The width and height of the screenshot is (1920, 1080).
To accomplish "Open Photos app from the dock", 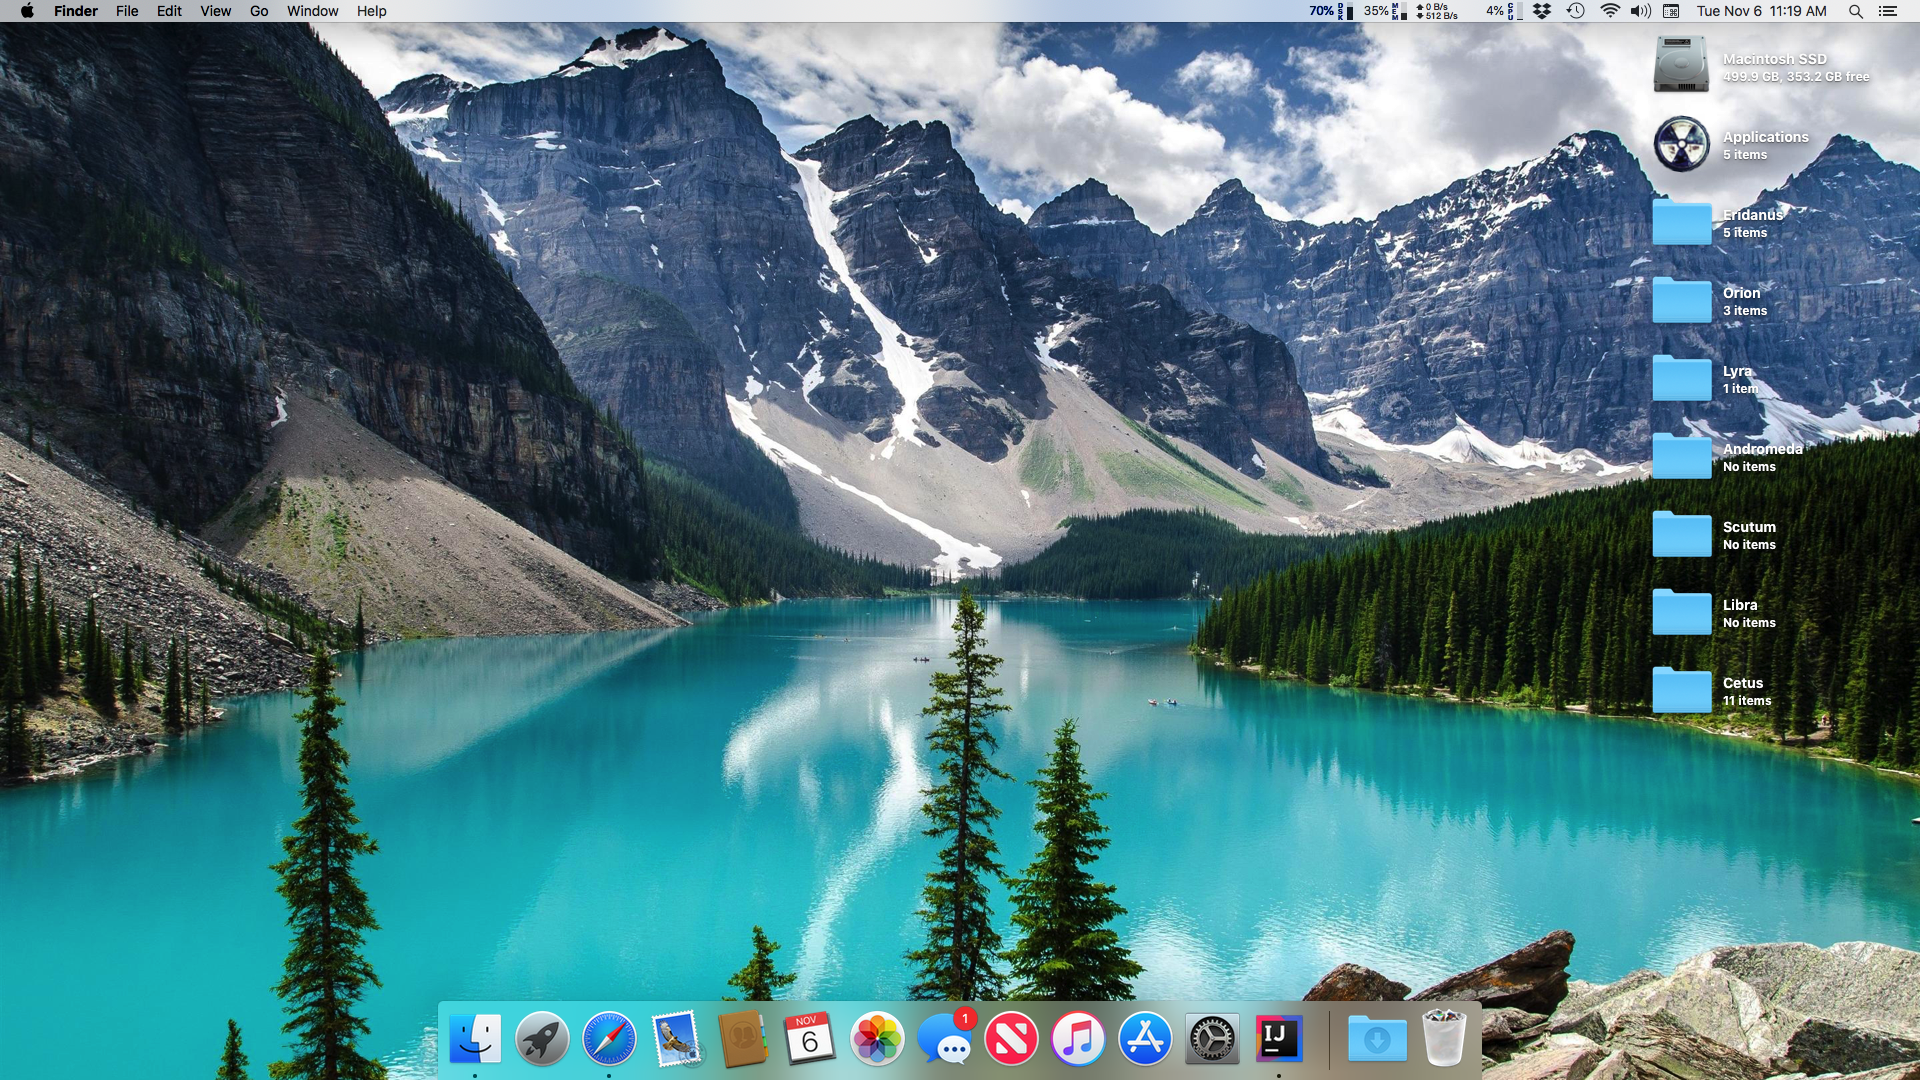I will click(x=877, y=1039).
